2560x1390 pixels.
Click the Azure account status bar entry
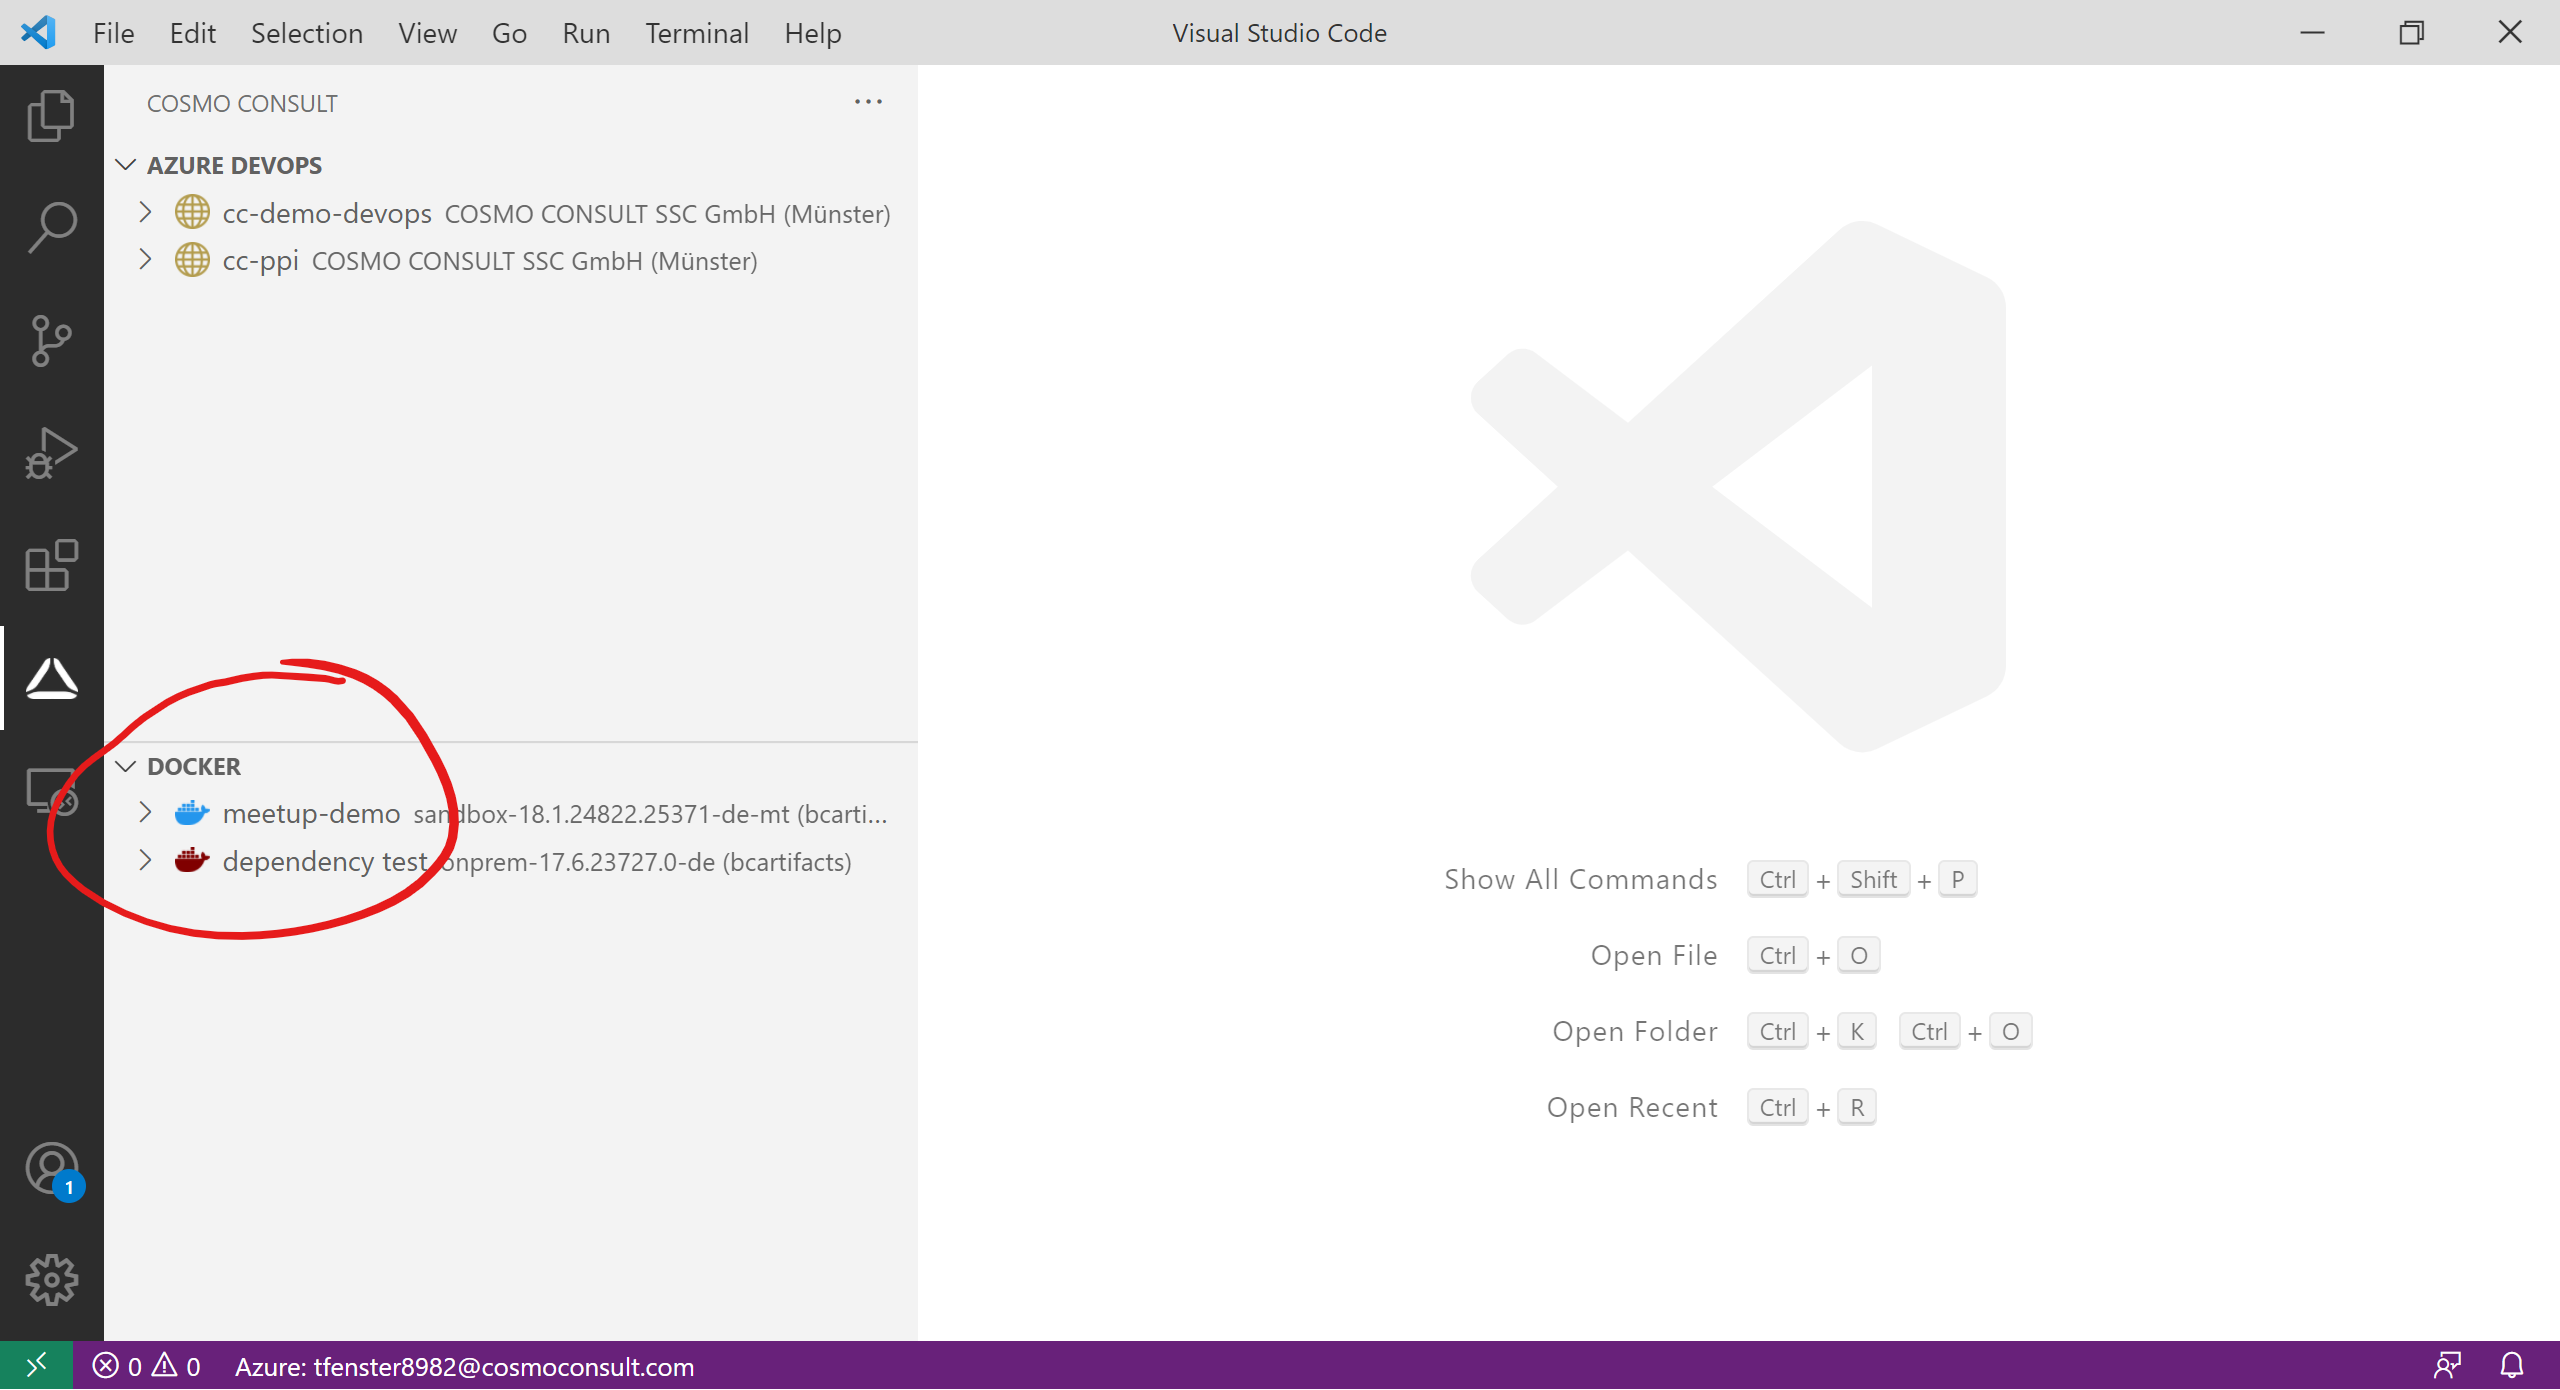point(464,1366)
